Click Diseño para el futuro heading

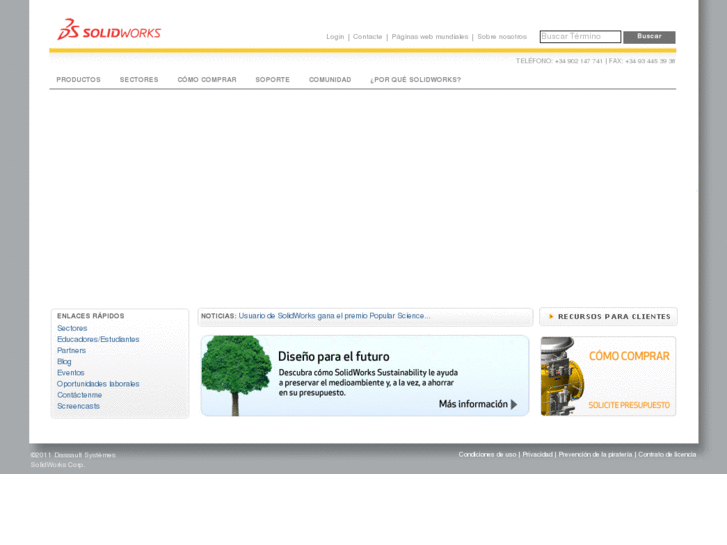(334, 357)
